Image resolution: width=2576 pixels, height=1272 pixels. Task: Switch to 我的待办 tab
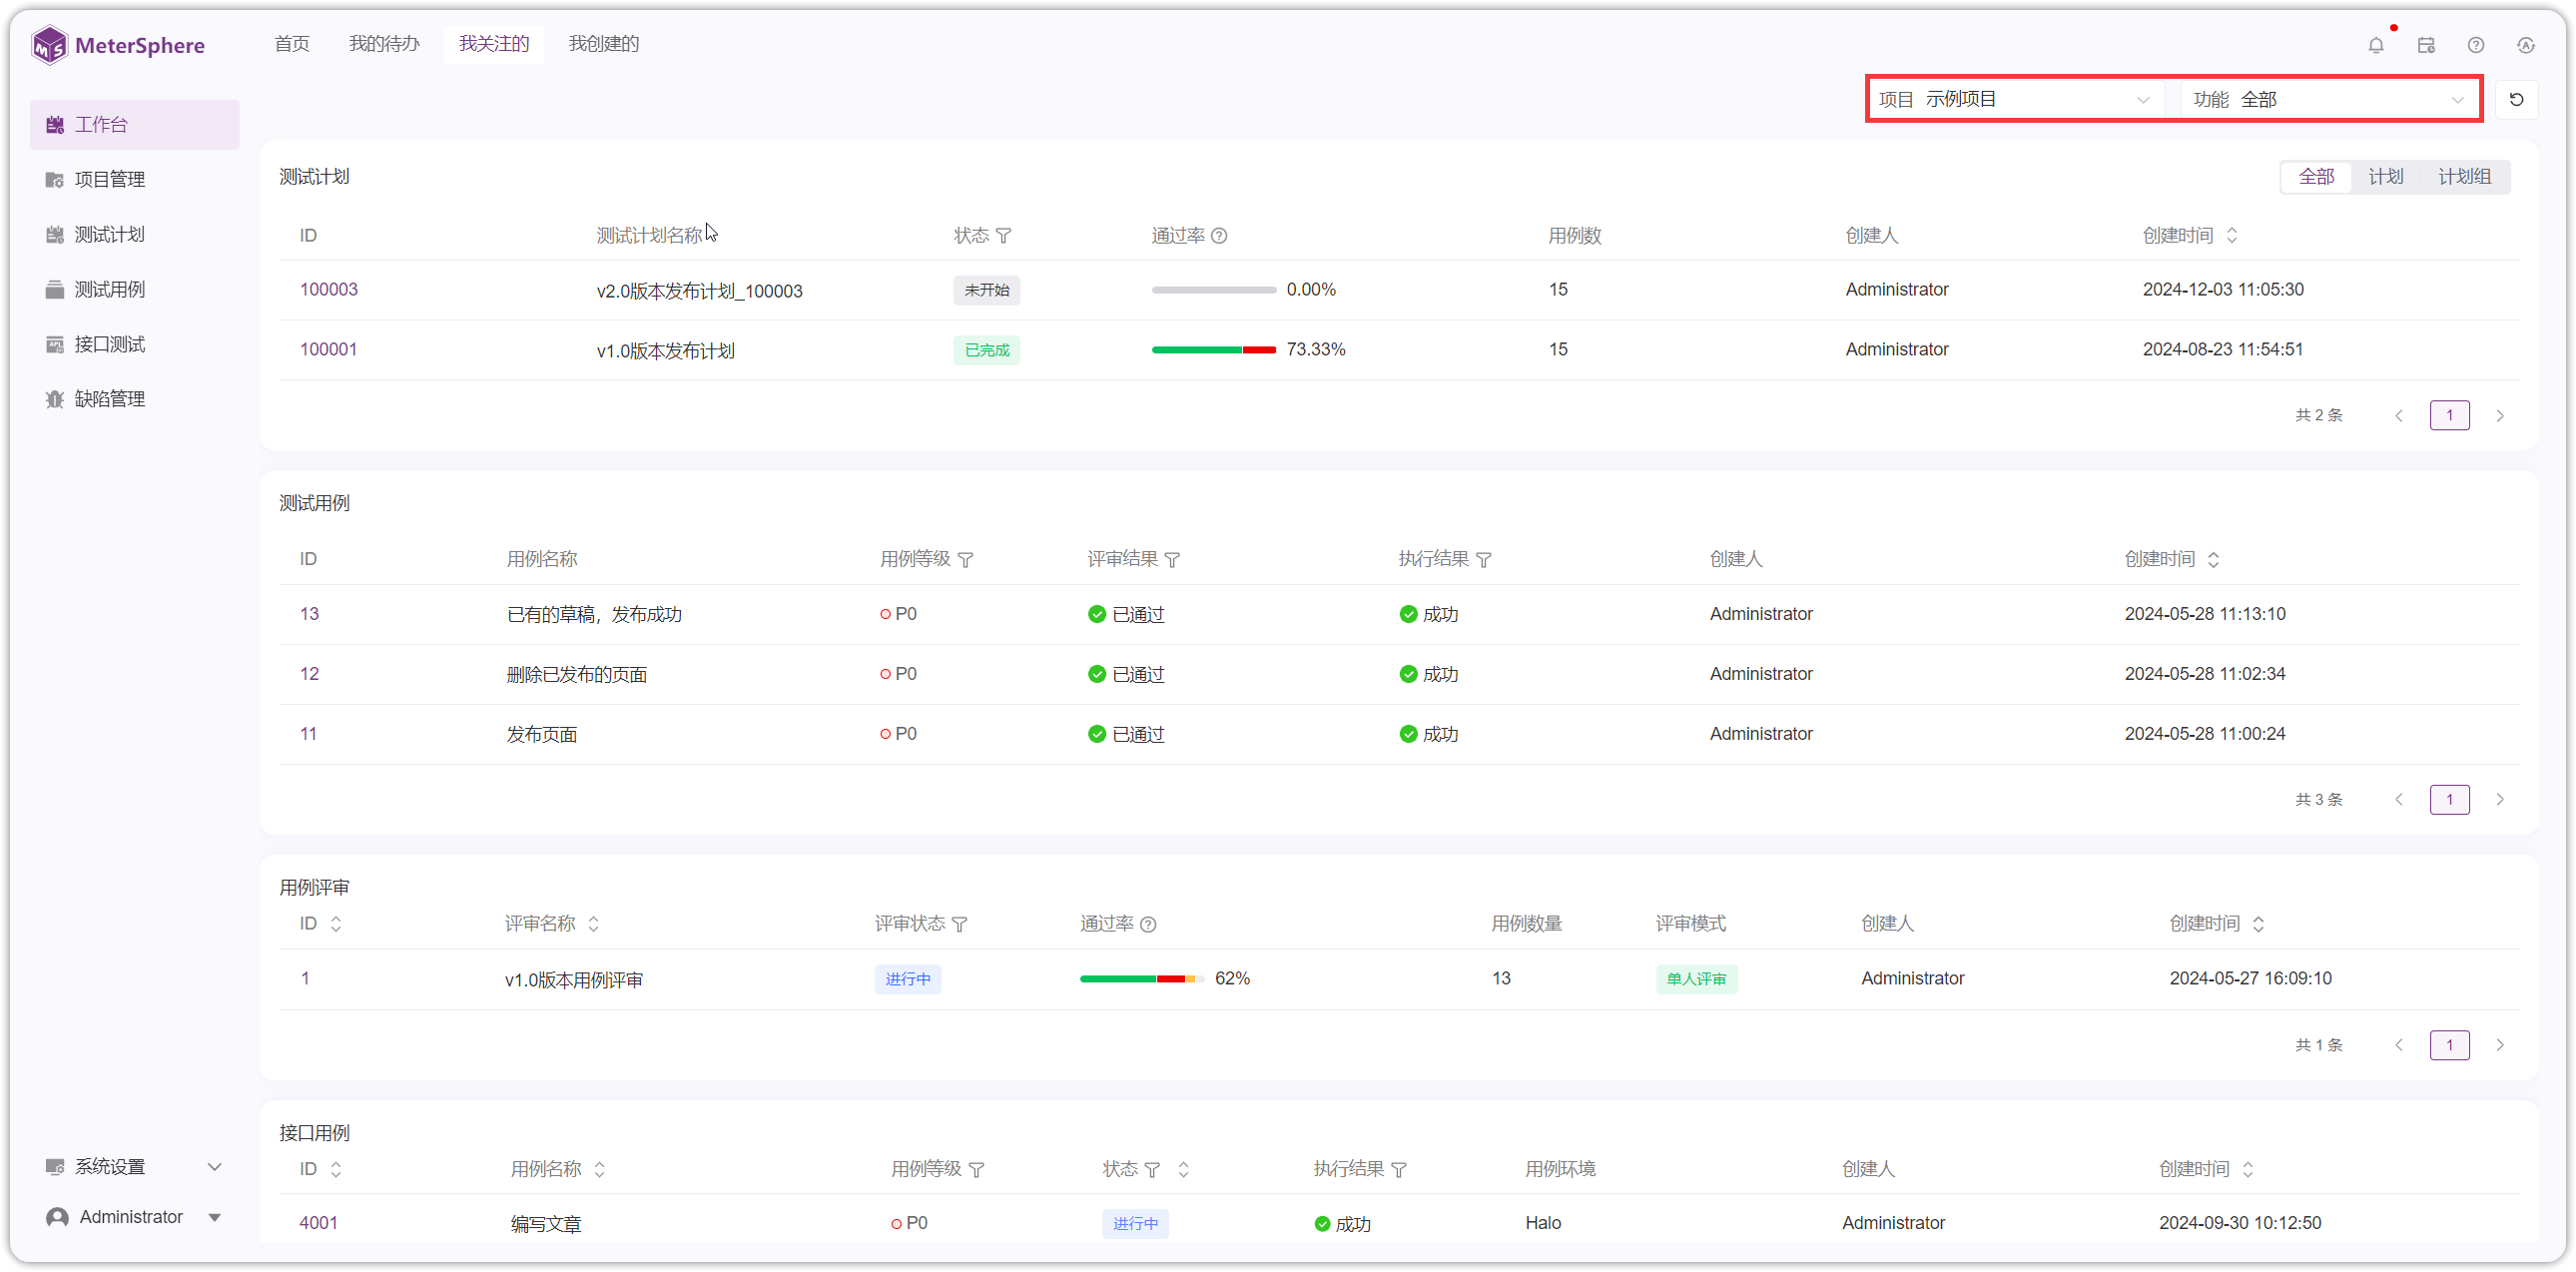[x=384, y=44]
